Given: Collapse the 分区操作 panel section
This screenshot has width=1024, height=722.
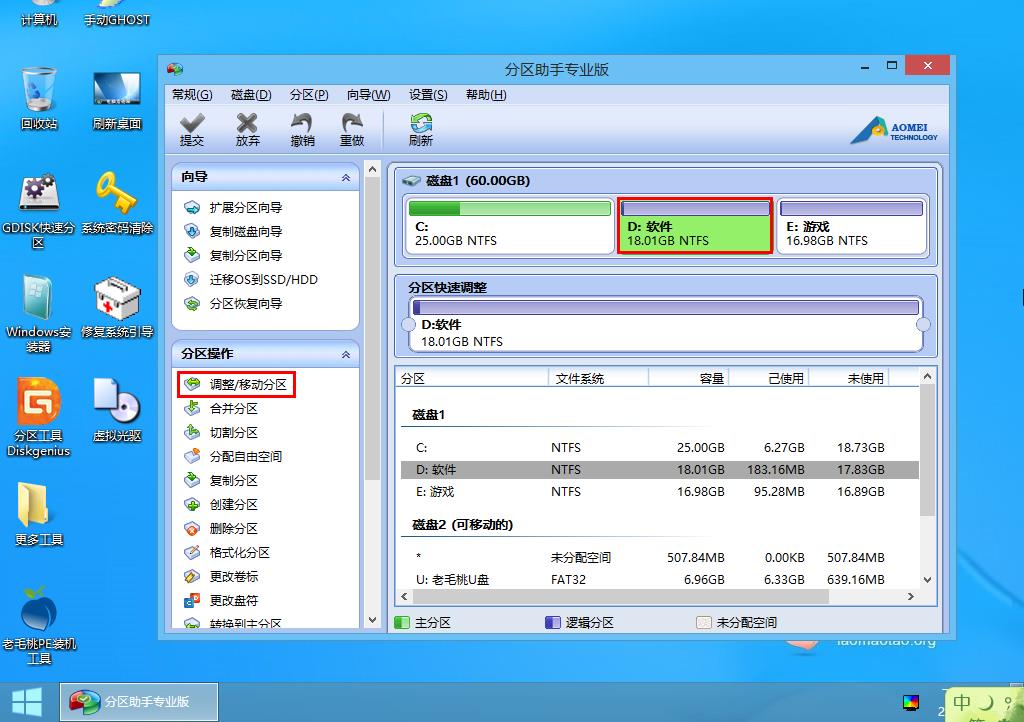Looking at the screenshot, I should [346, 354].
